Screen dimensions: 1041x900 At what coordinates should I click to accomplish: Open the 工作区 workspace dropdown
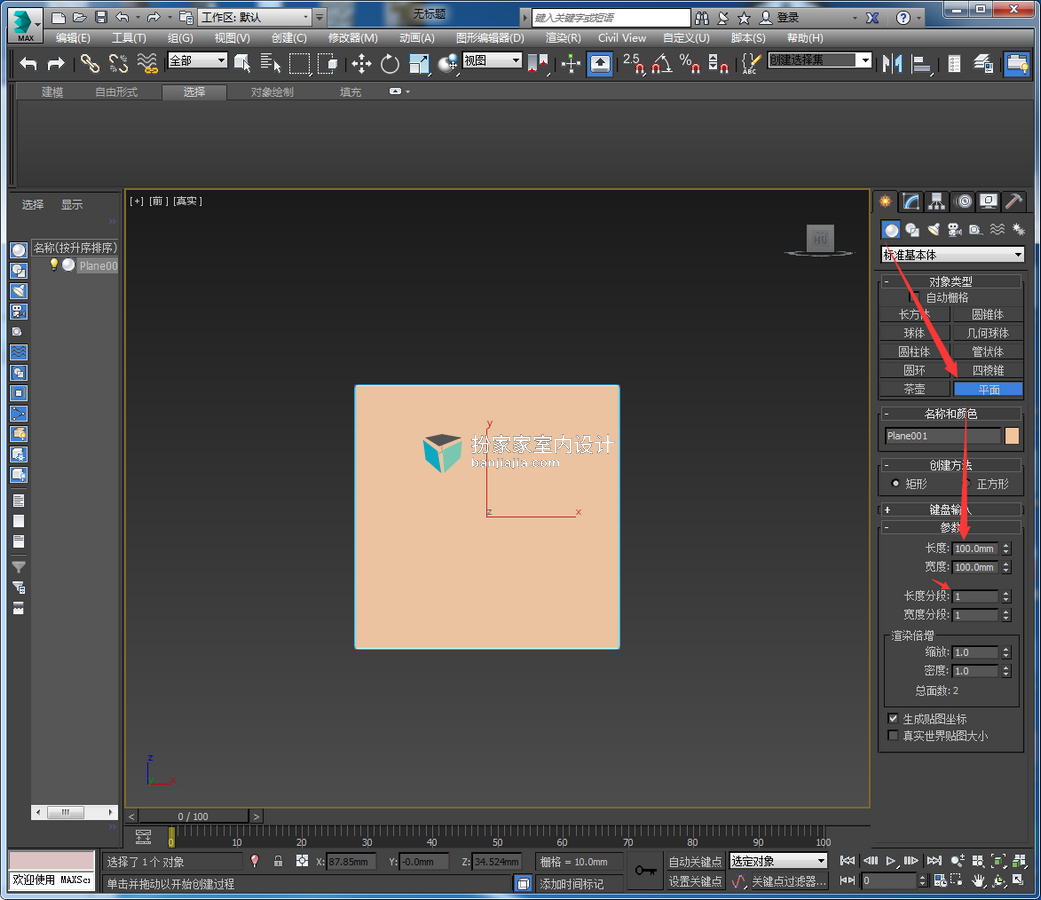[256, 17]
